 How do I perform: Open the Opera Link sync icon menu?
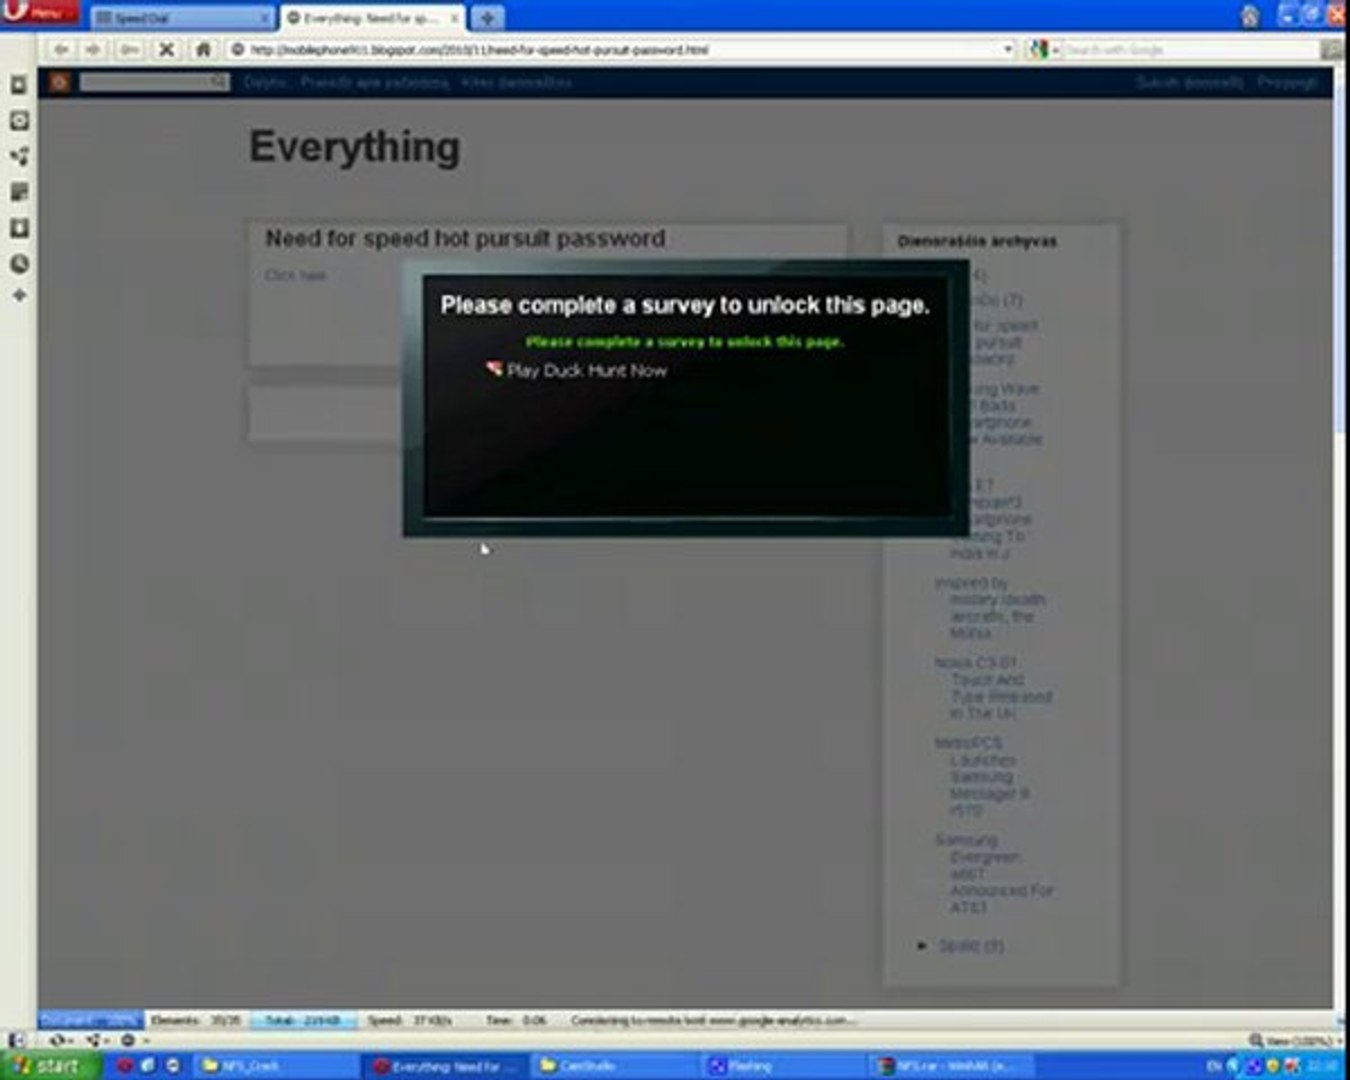60,1041
